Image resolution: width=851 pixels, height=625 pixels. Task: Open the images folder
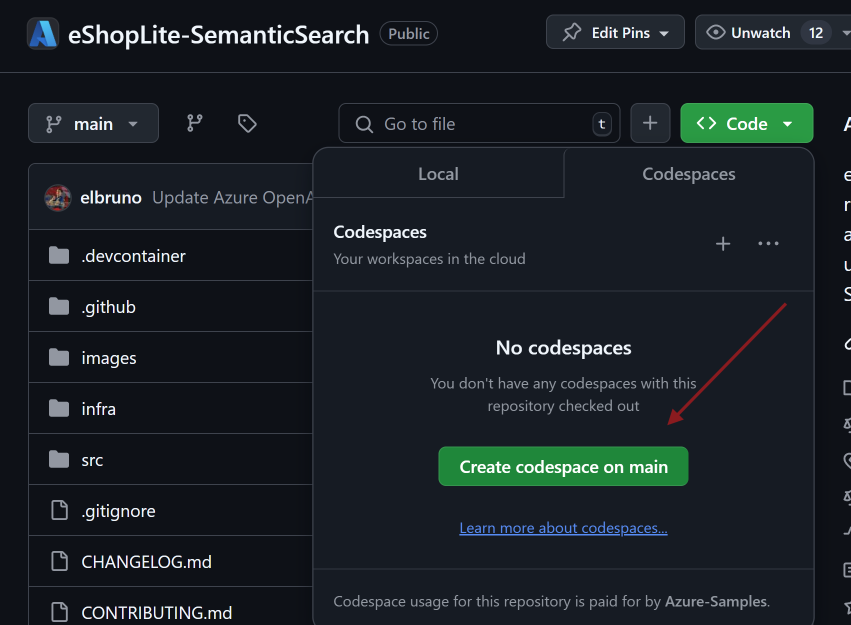click(109, 358)
